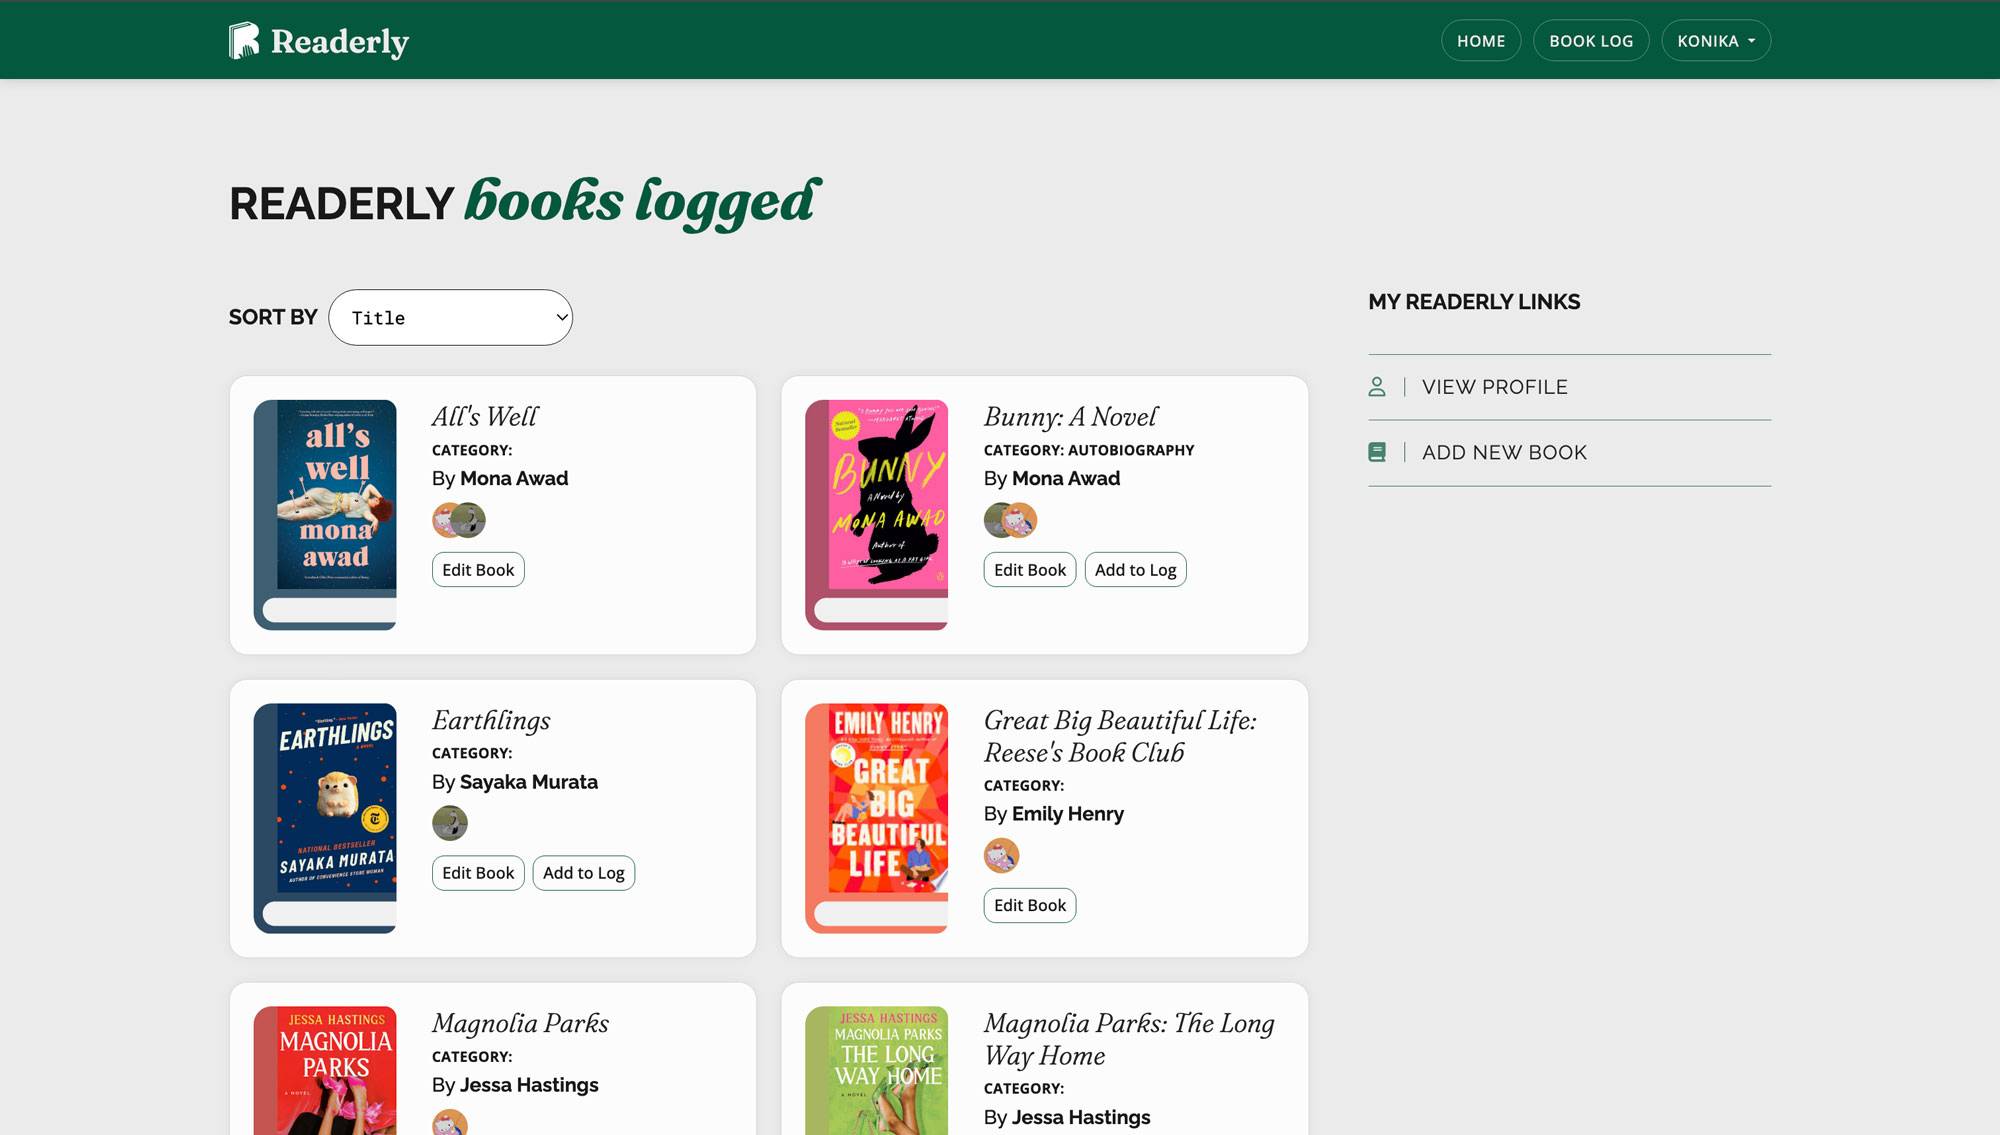The height and width of the screenshot is (1135, 2000).
Task: Open the Bunny: A Novel title
Action: 1071,417
